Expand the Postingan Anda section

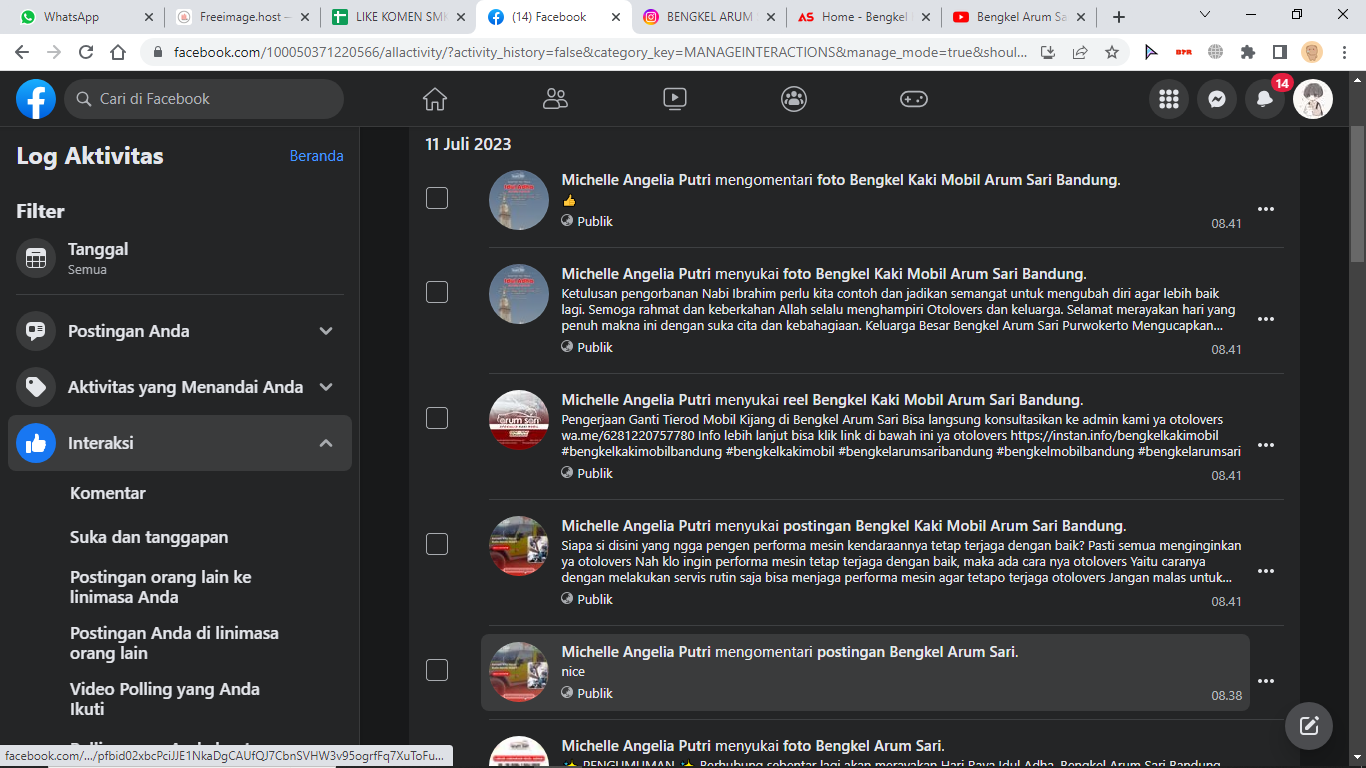pos(326,331)
